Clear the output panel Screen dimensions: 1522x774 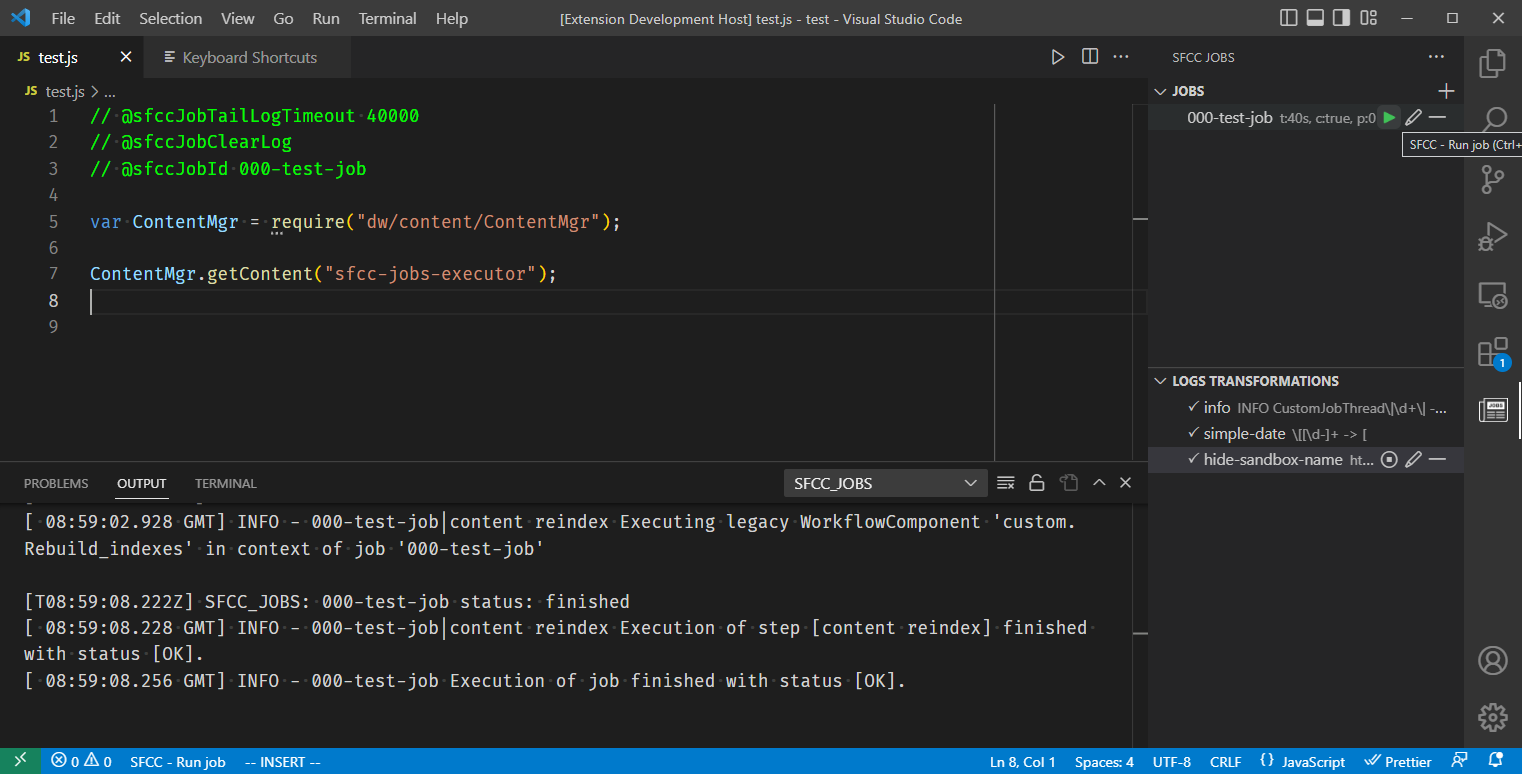pyautogui.click(x=1006, y=483)
